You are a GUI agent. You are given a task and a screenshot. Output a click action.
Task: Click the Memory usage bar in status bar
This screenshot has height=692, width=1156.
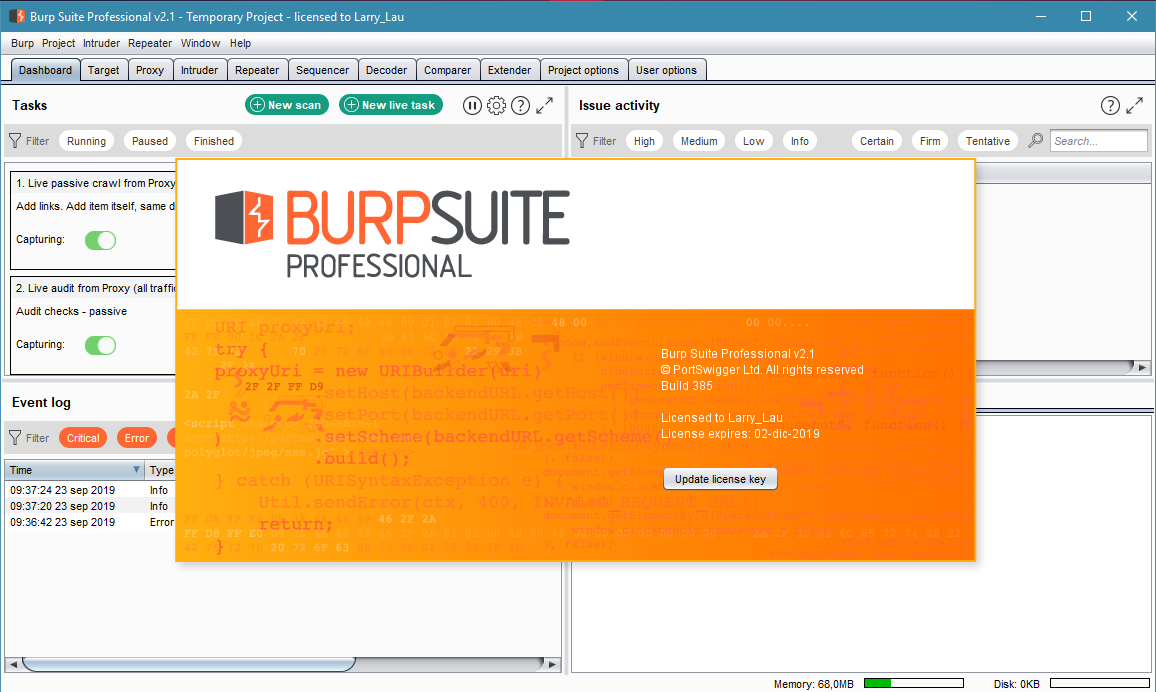pos(913,683)
